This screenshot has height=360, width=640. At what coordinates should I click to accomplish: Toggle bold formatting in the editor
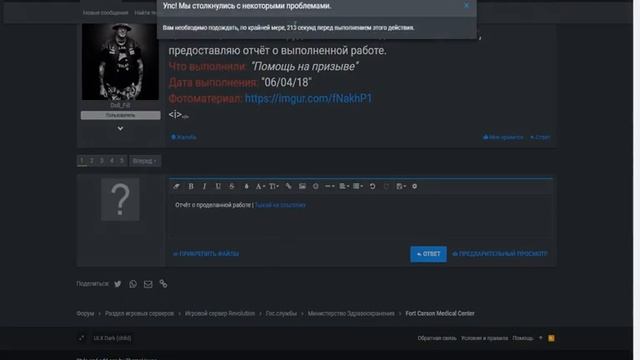point(191,186)
